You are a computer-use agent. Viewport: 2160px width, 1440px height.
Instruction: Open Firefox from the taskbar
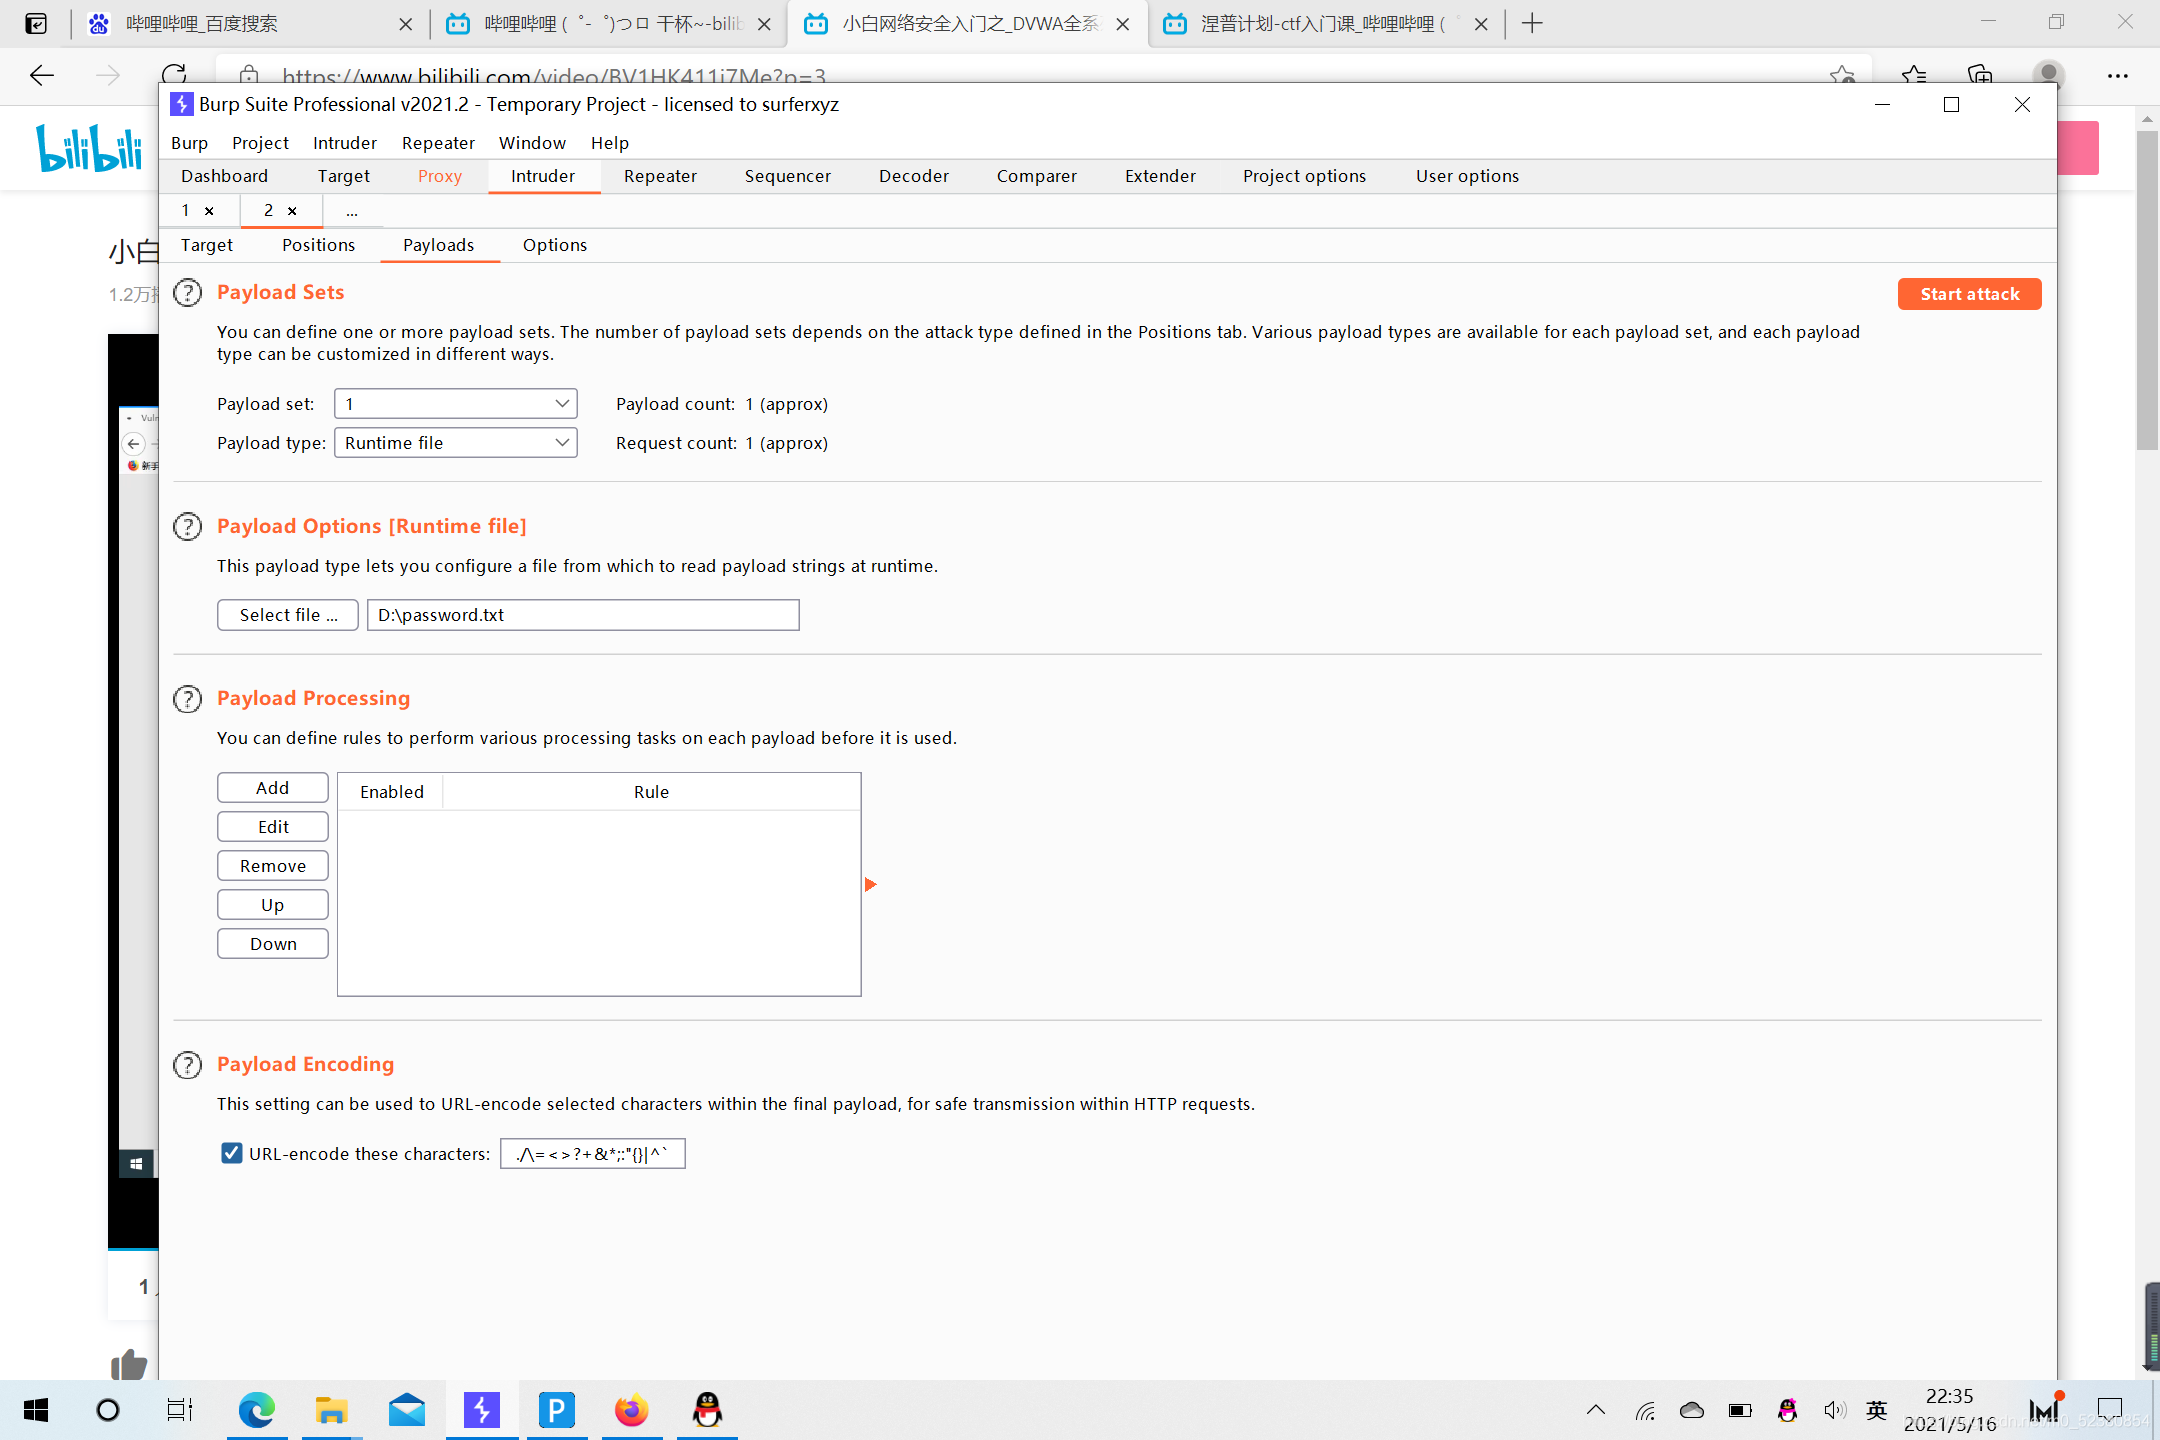[631, 1410]
